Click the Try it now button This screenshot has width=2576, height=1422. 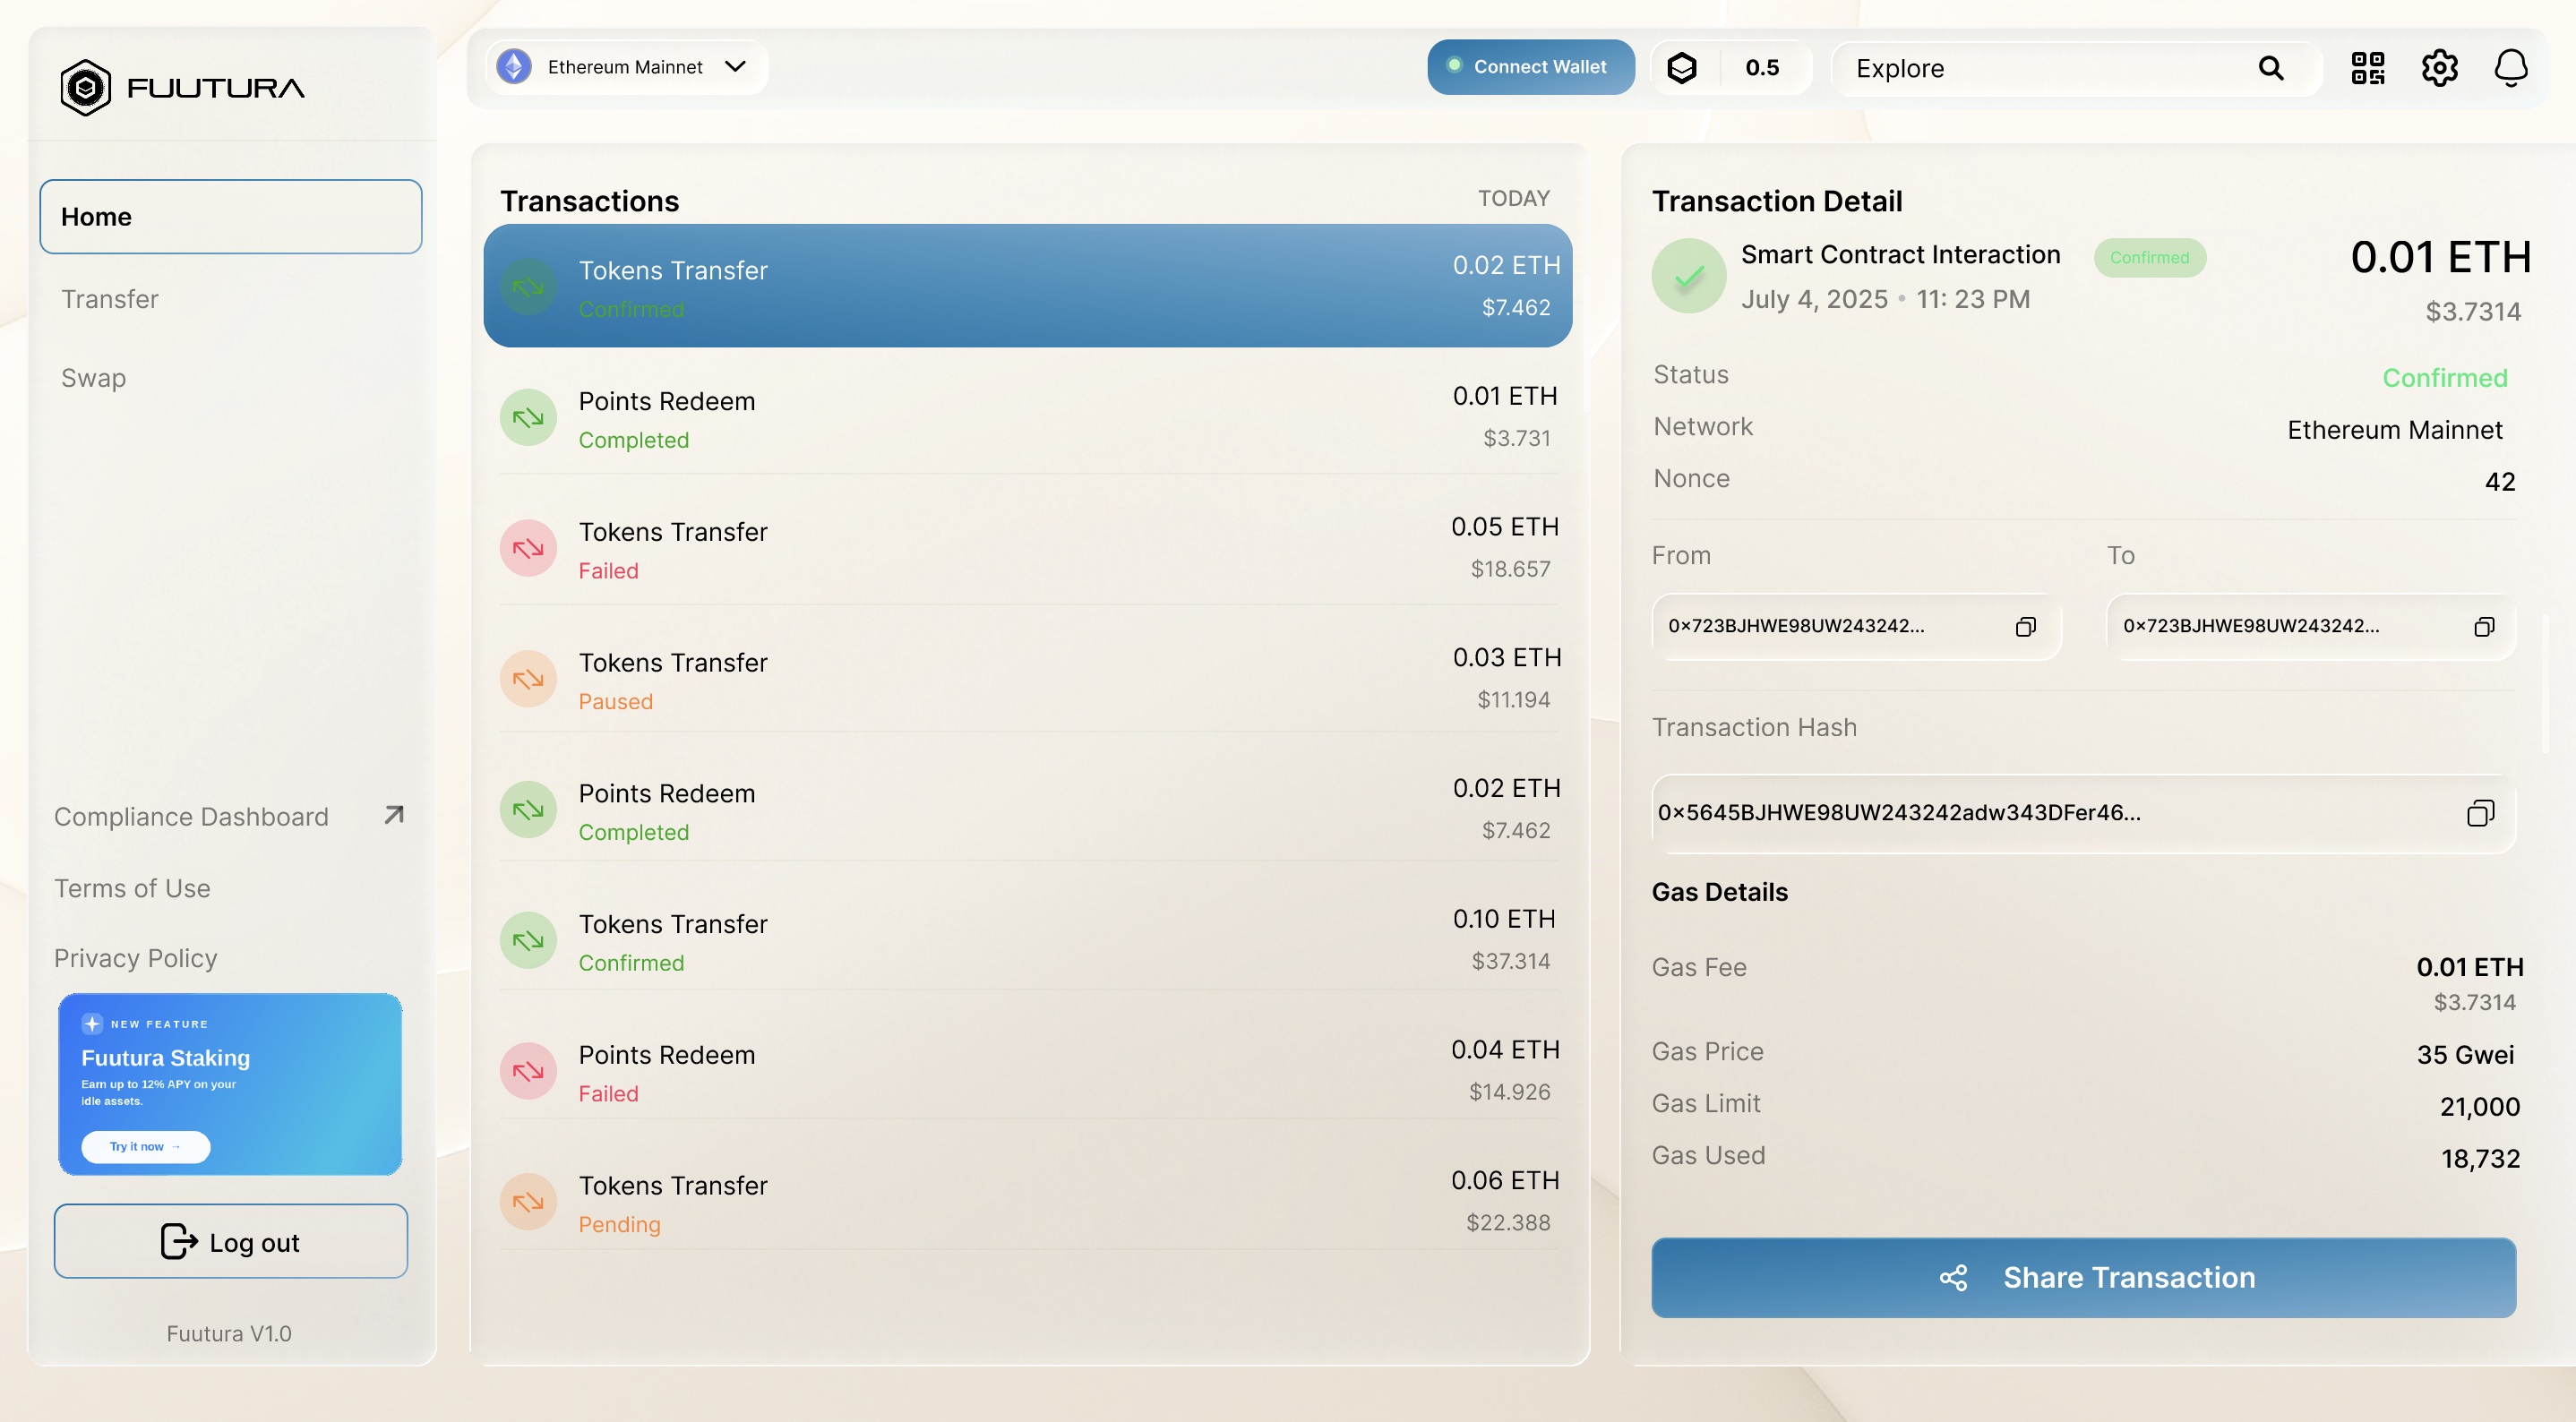(146, 1147)
